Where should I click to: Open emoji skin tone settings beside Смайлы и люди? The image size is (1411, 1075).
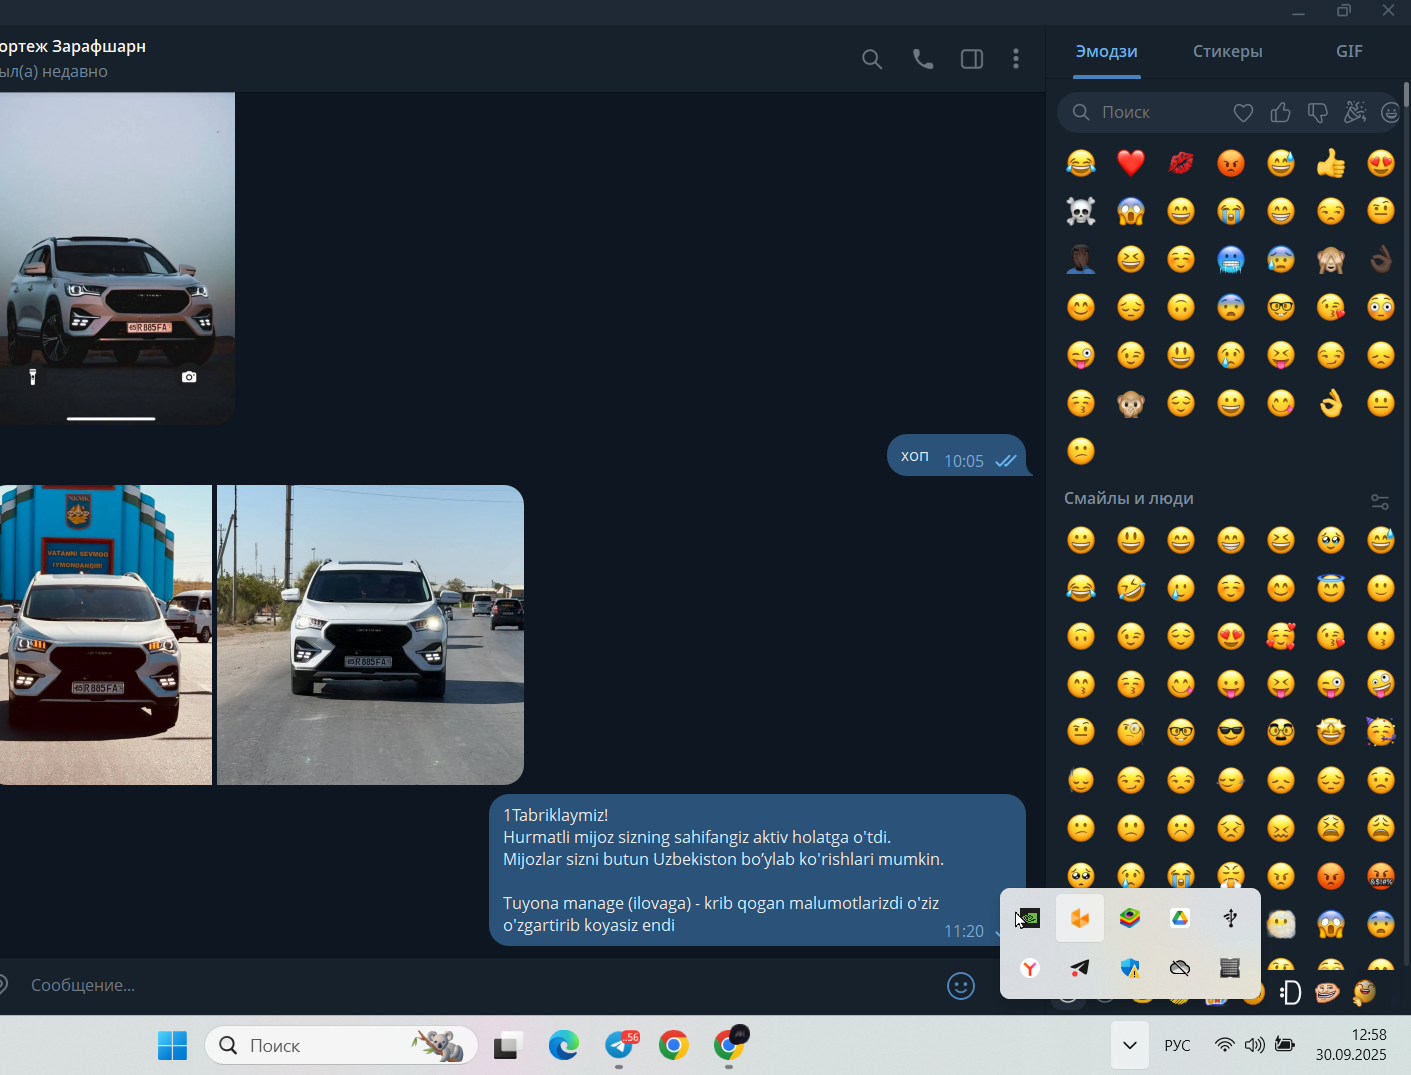(x=1380, y=501)
